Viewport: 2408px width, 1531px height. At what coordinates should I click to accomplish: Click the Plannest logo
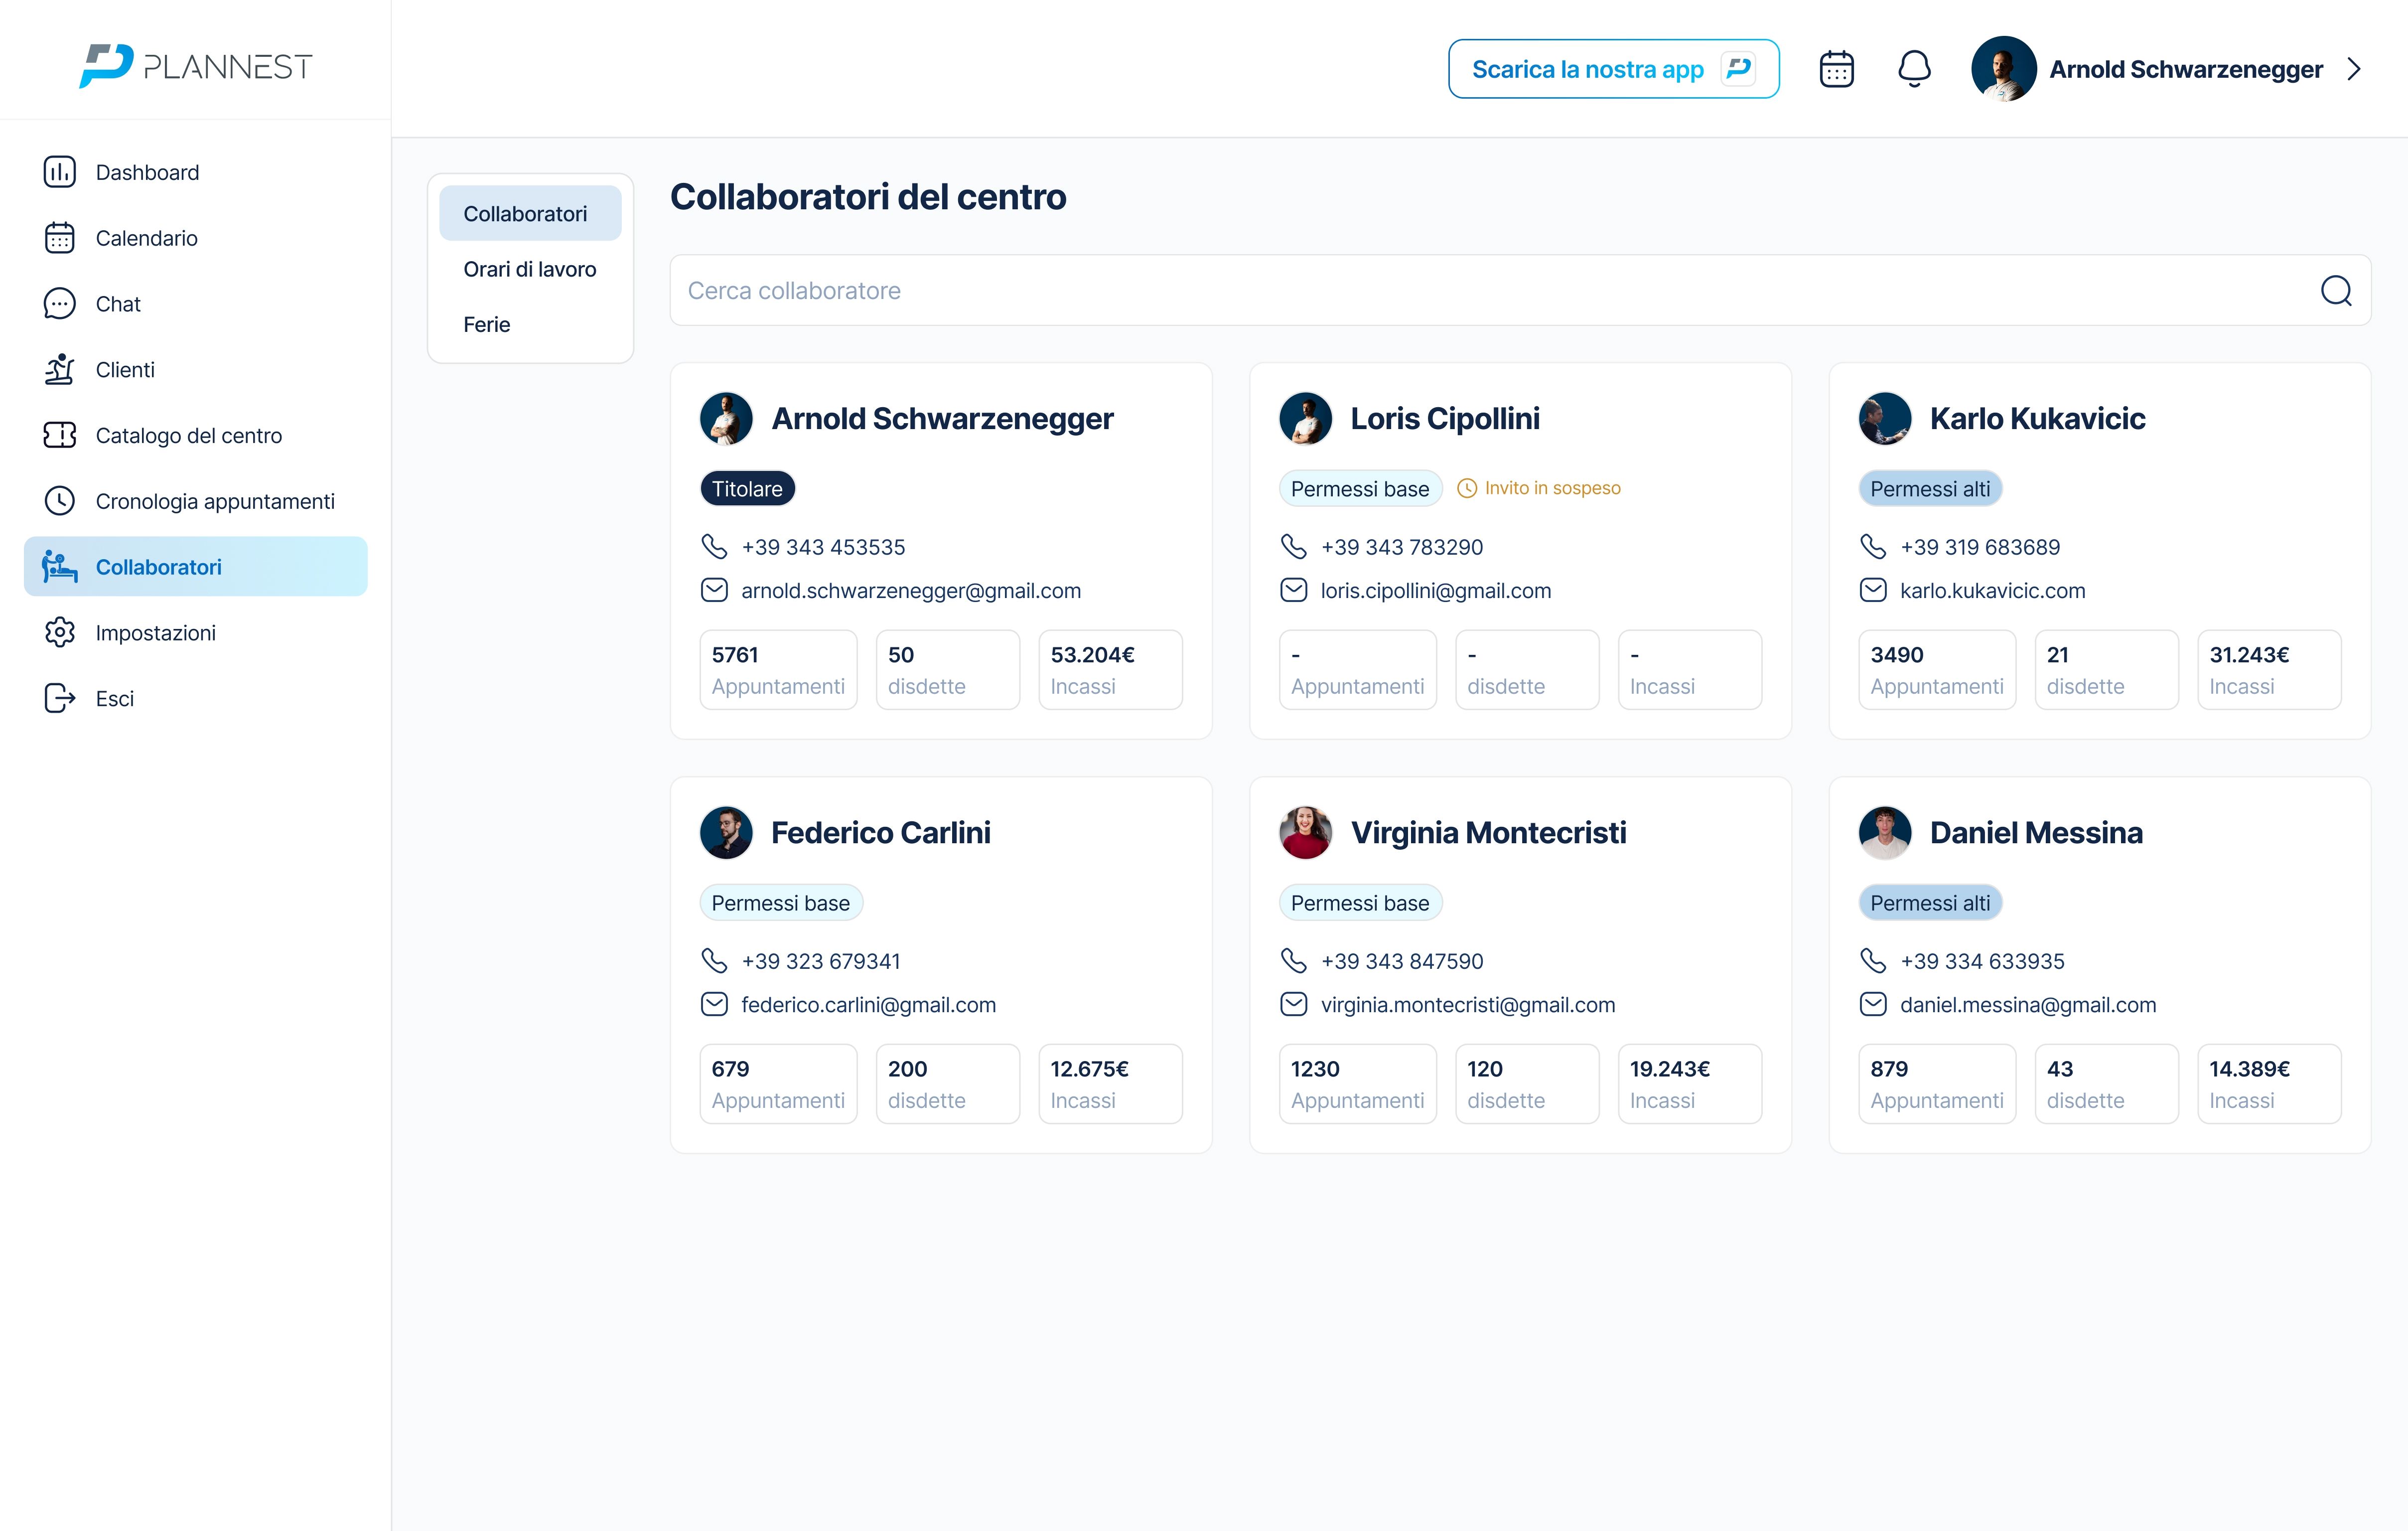[196, 66]
